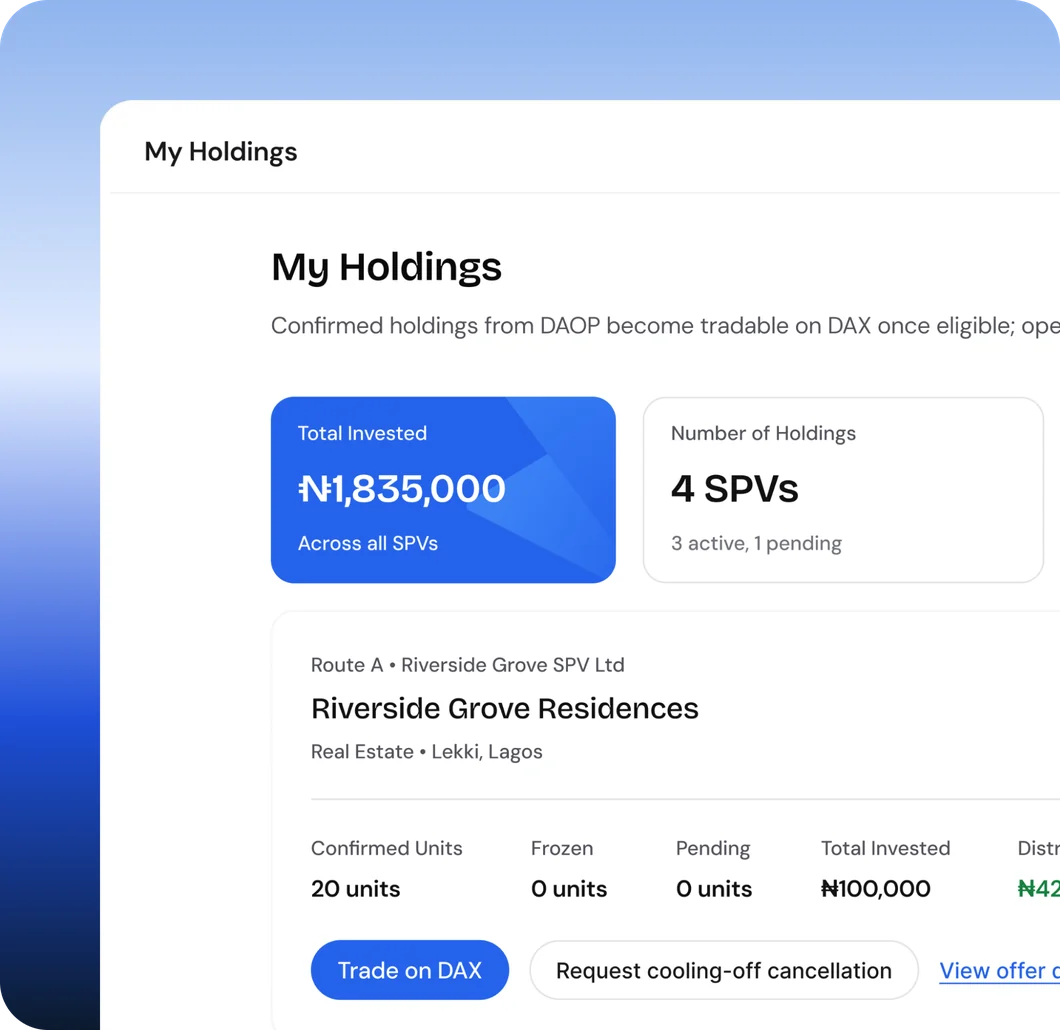Screen dimensions: 1060x1030
Task: Click the My Holdings header bar title
Action: pyautogui.click(x=220, y=151)
